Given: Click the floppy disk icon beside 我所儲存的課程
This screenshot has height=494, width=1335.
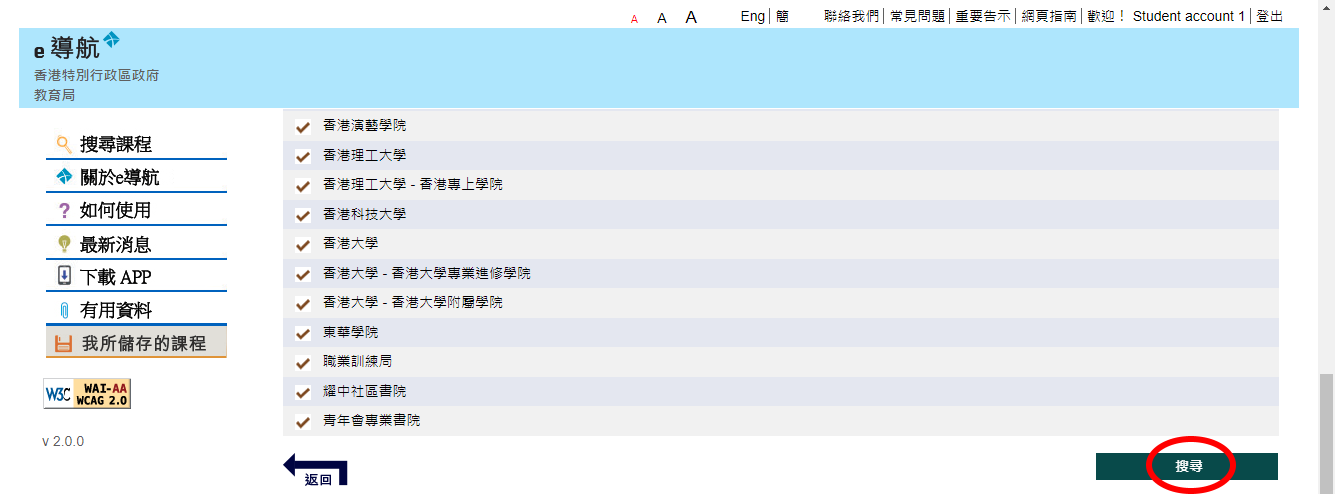Looking at the screenshot, I should click(64, 344).
